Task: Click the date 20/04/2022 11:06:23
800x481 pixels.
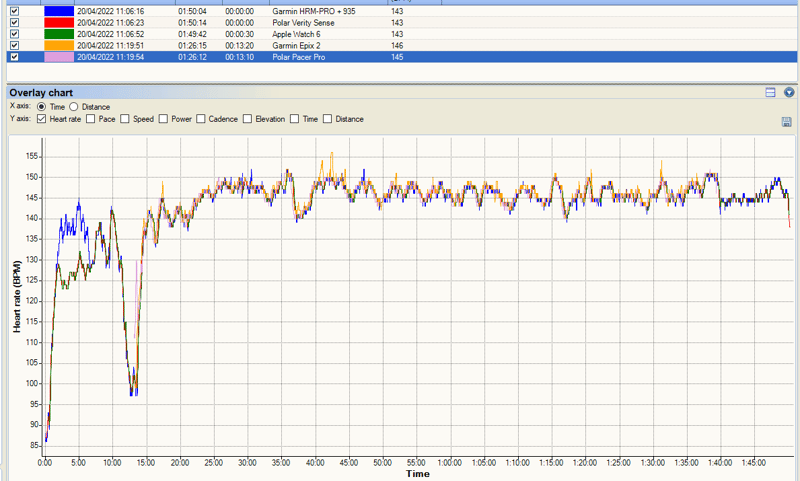Action: click(111, 22)
